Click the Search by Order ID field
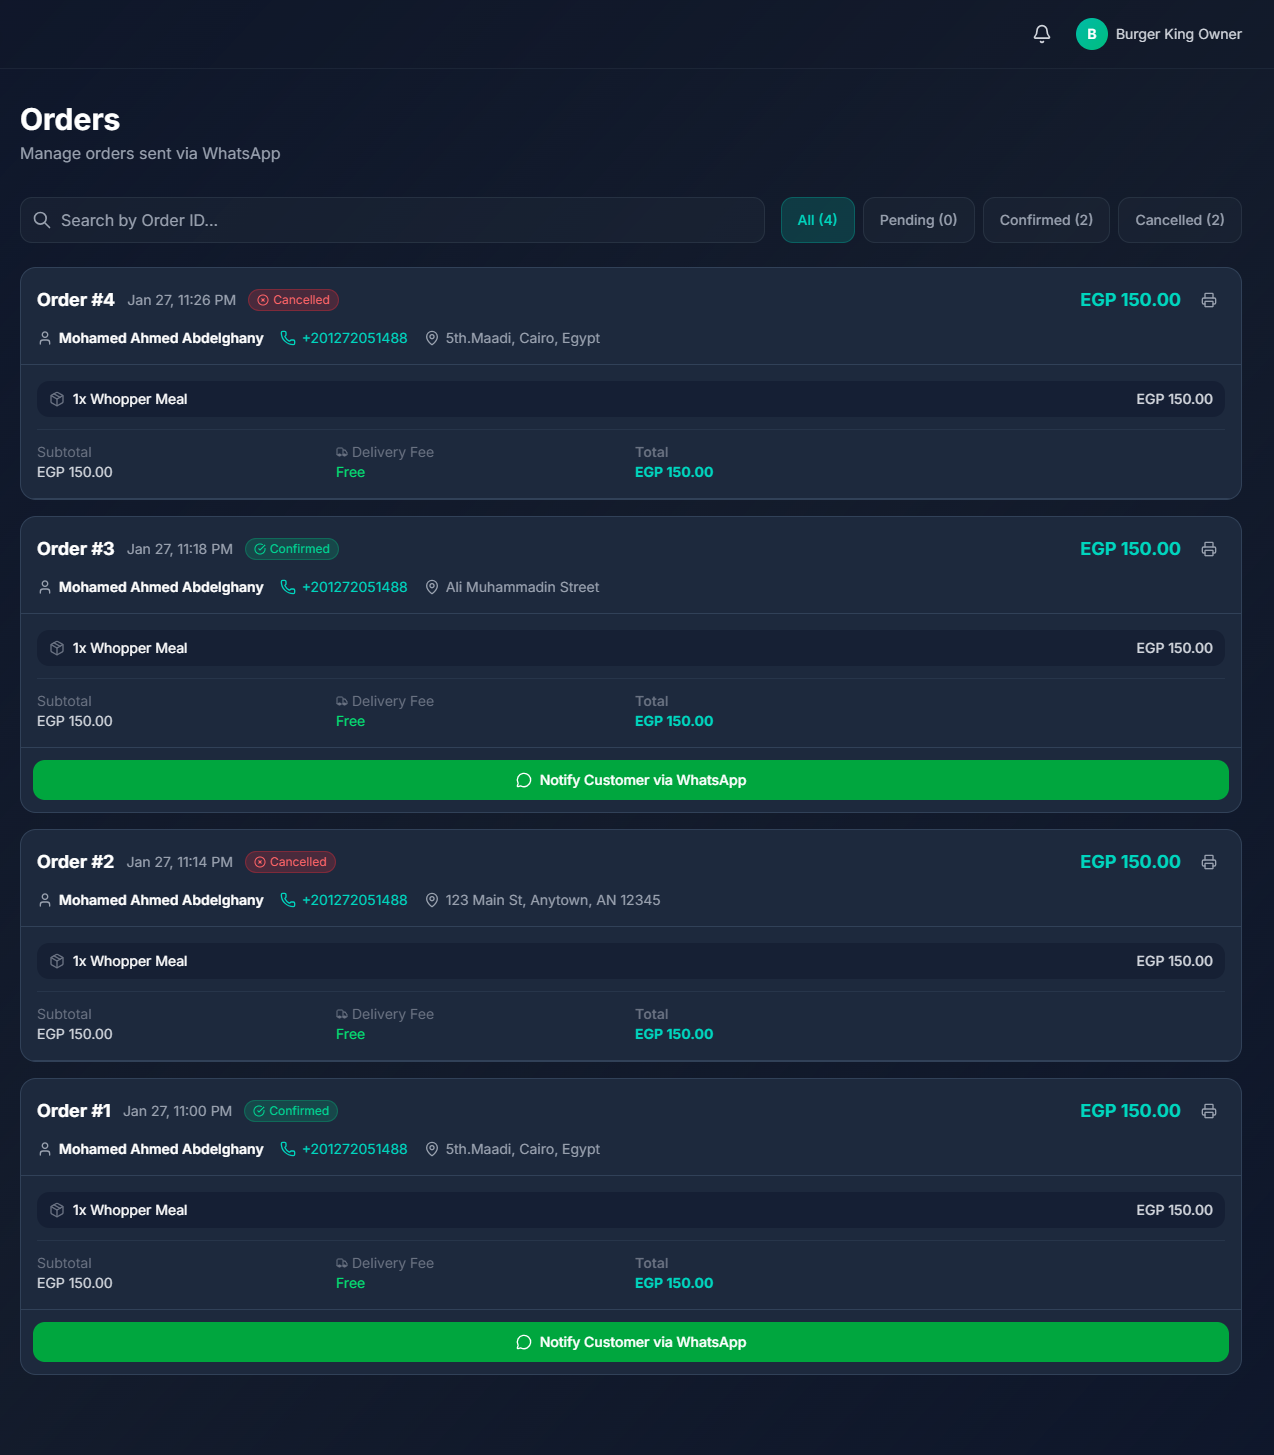Viewport: 1274px width, 1455px height. 400,220
